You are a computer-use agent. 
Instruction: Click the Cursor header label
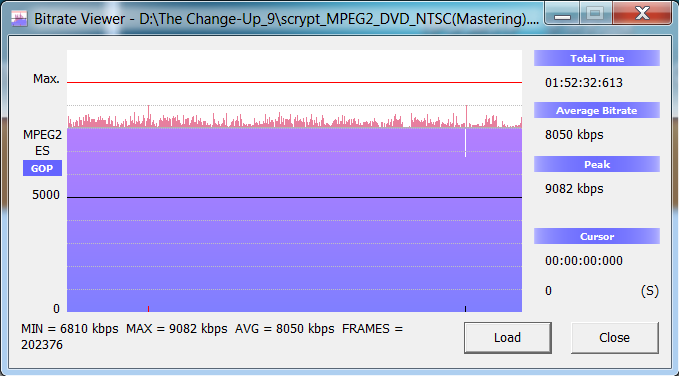click(x=597, y=237)
